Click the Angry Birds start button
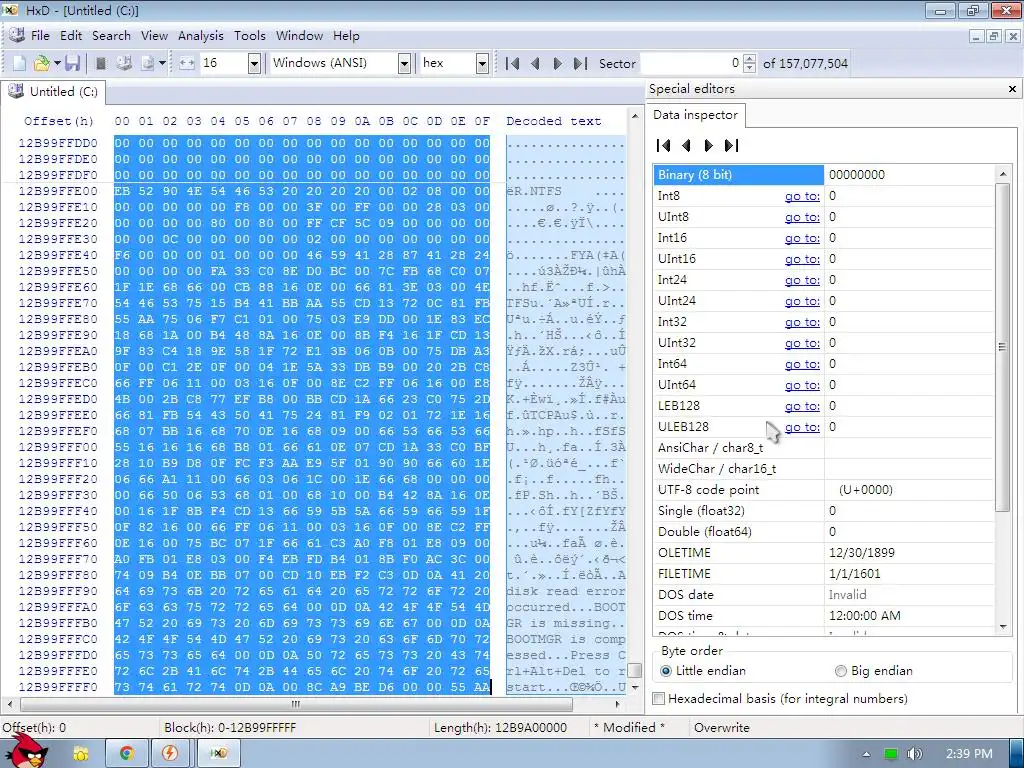Image resolution: width=1024 pixels, height=768 pixels. 27,751
